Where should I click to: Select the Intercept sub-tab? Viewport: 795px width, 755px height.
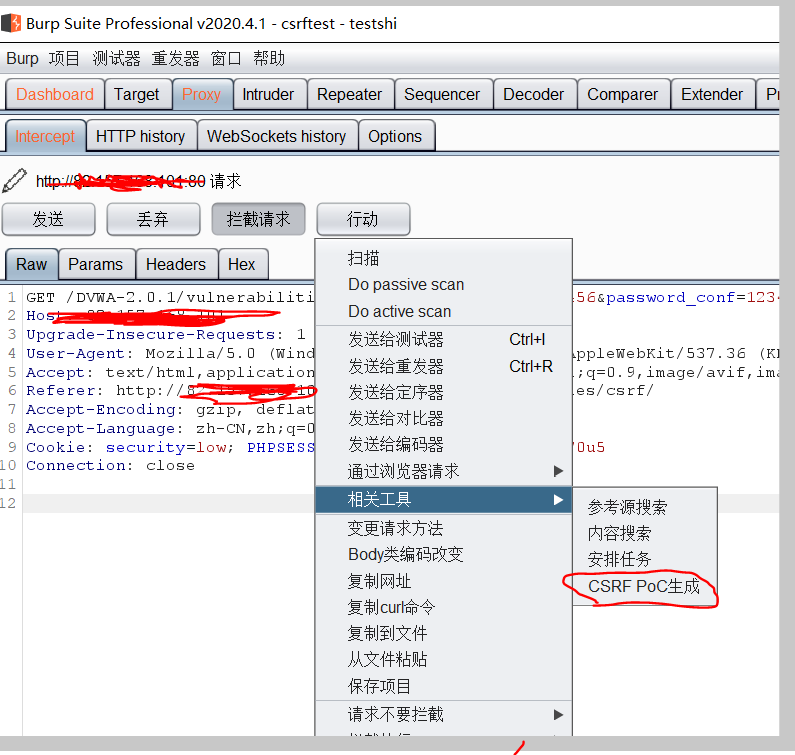click(45, 136)
